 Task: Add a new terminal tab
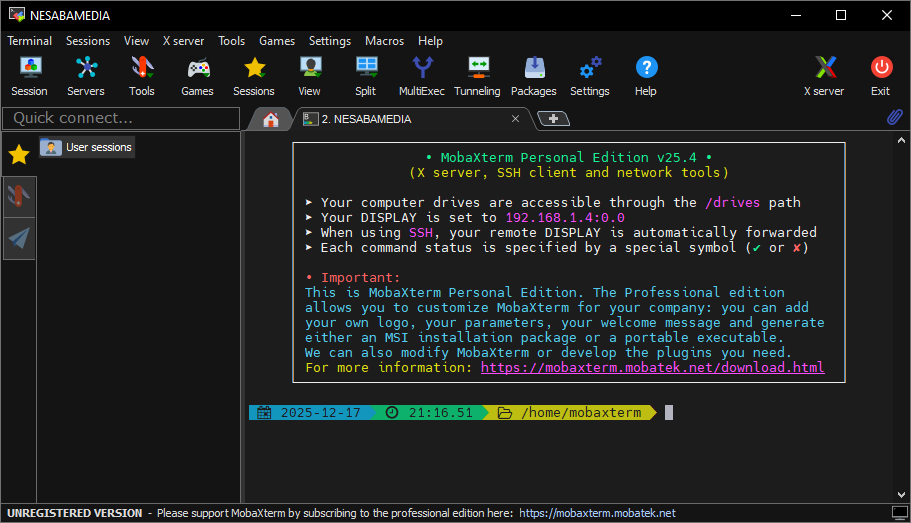click(x=553, y=118)
